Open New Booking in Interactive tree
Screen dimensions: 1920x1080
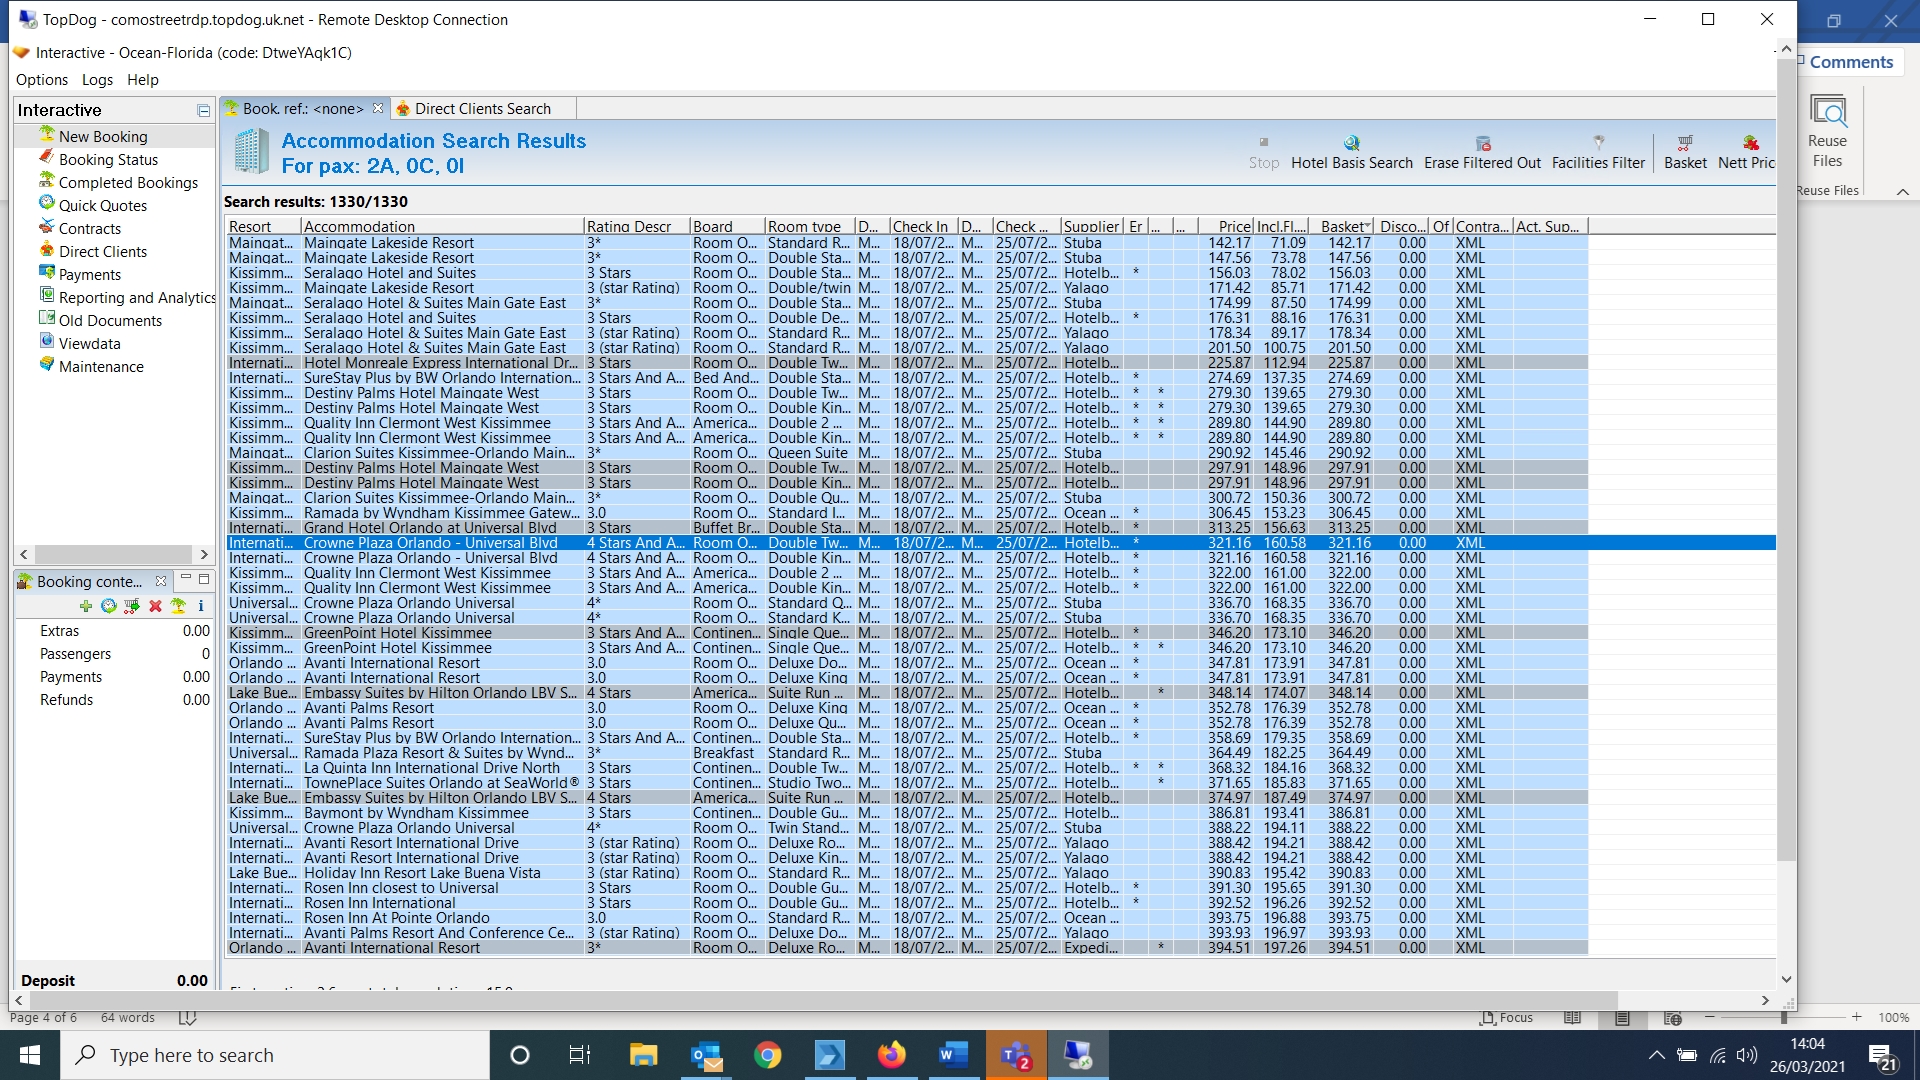pos(102,136)
